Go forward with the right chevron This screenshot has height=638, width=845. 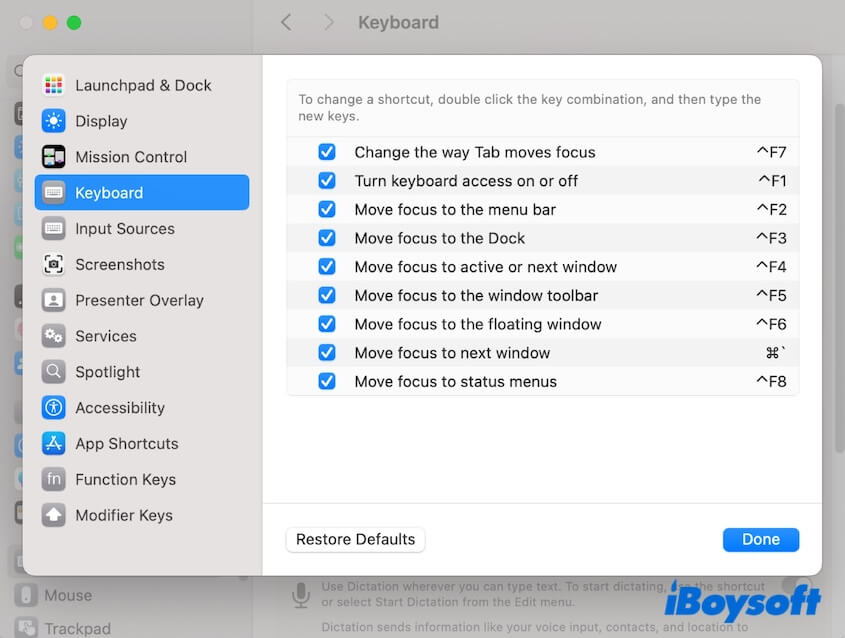pos(328,22)
